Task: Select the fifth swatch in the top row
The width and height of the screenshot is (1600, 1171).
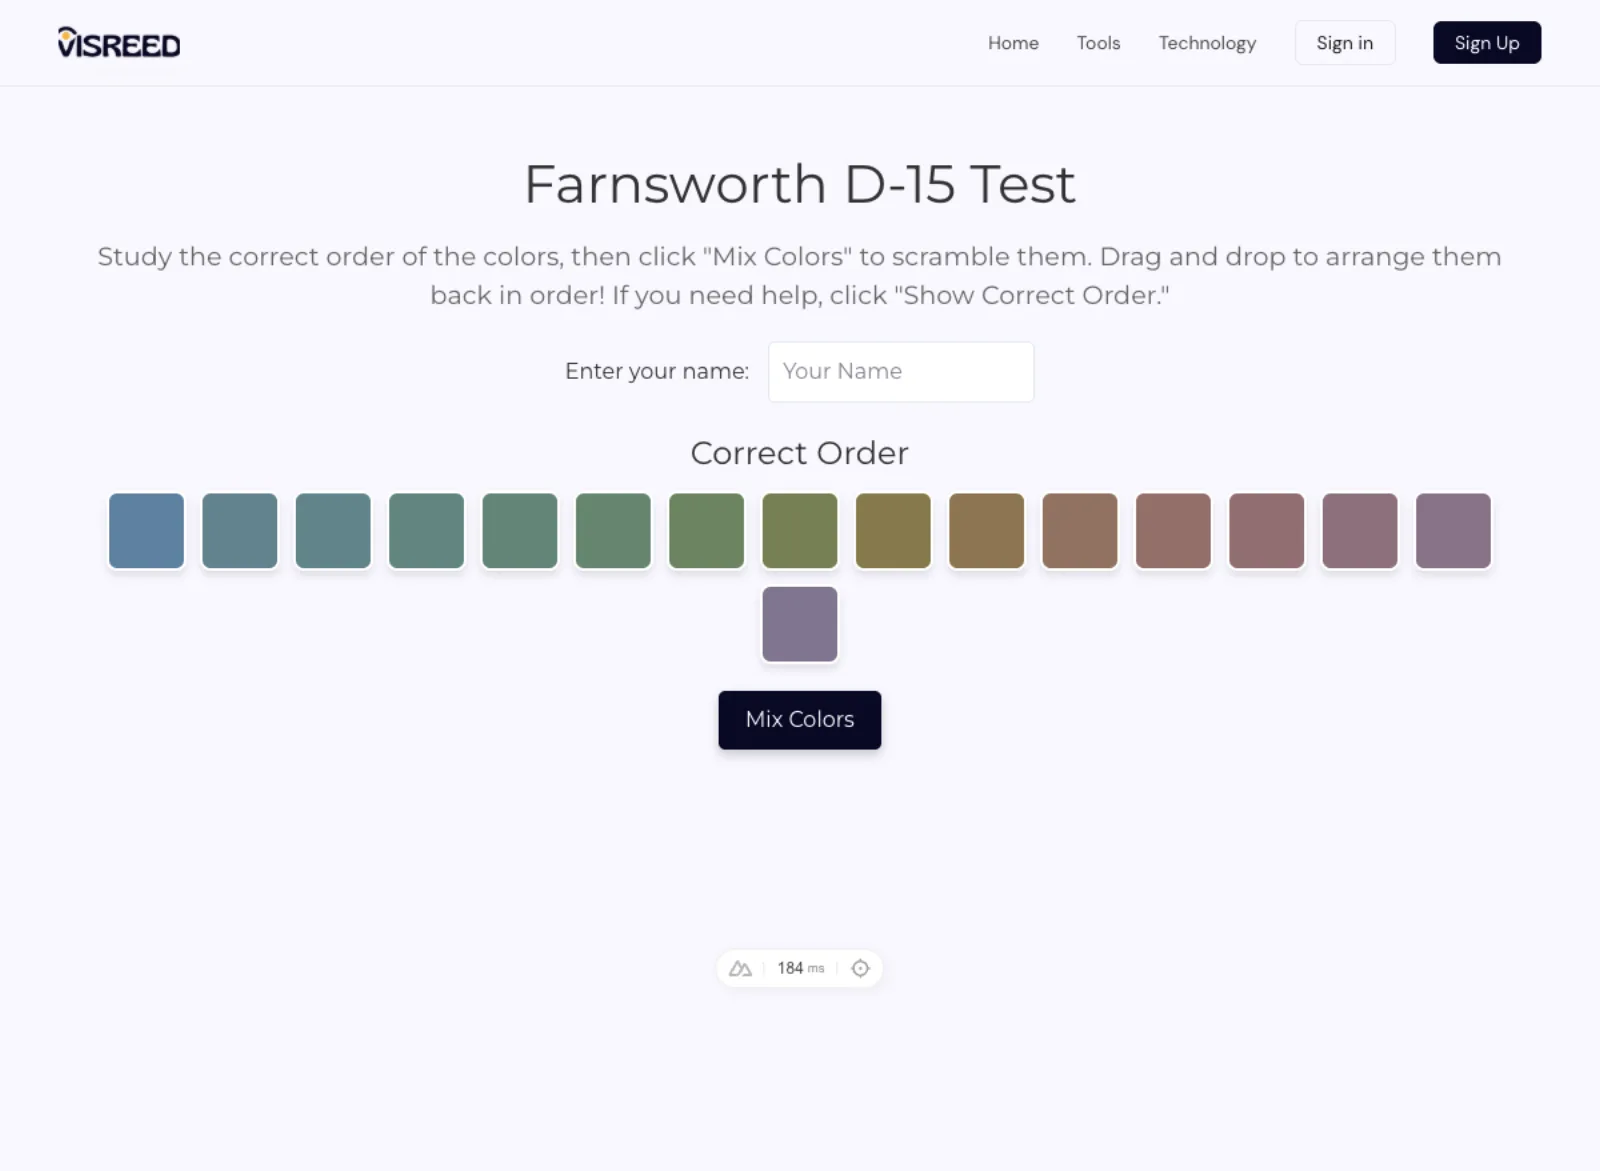Action: [x=520, y=531]
